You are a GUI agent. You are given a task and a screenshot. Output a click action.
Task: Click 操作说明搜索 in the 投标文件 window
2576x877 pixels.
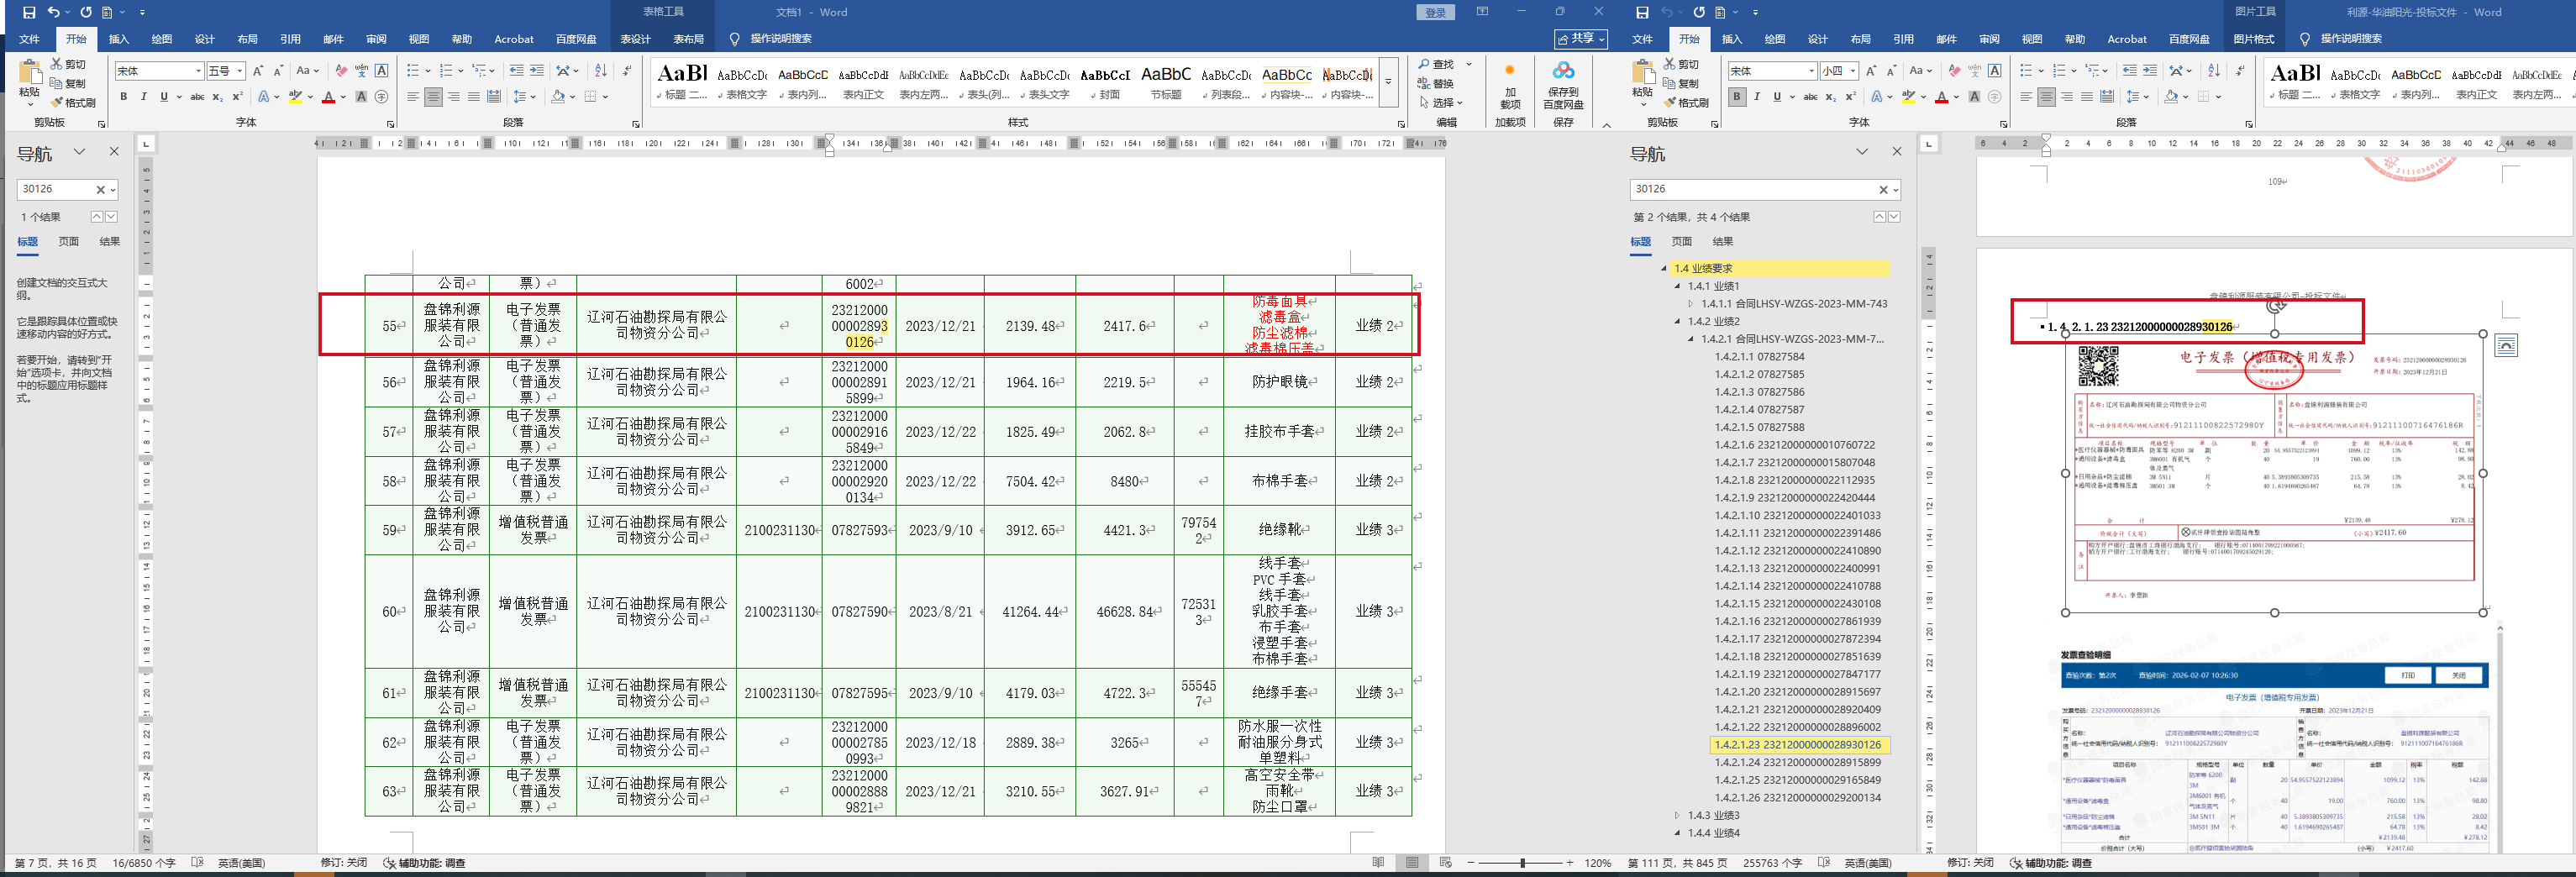2351,39
